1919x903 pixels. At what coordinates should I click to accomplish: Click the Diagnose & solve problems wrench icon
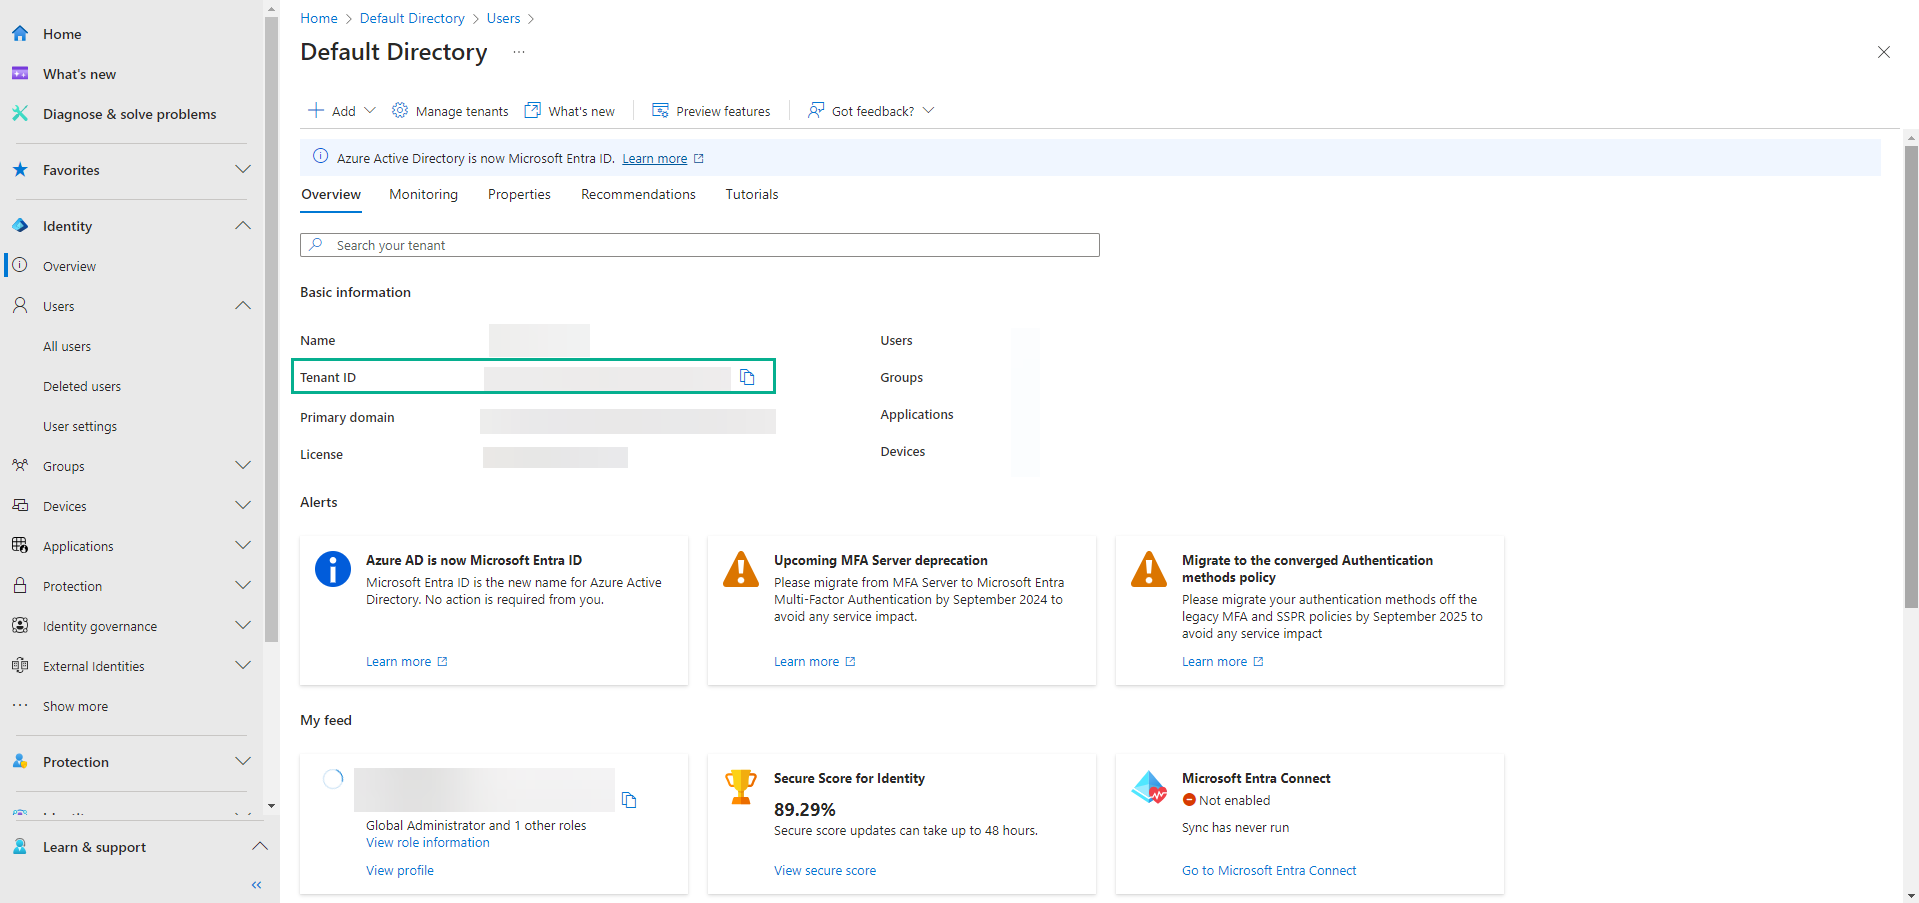20,114
